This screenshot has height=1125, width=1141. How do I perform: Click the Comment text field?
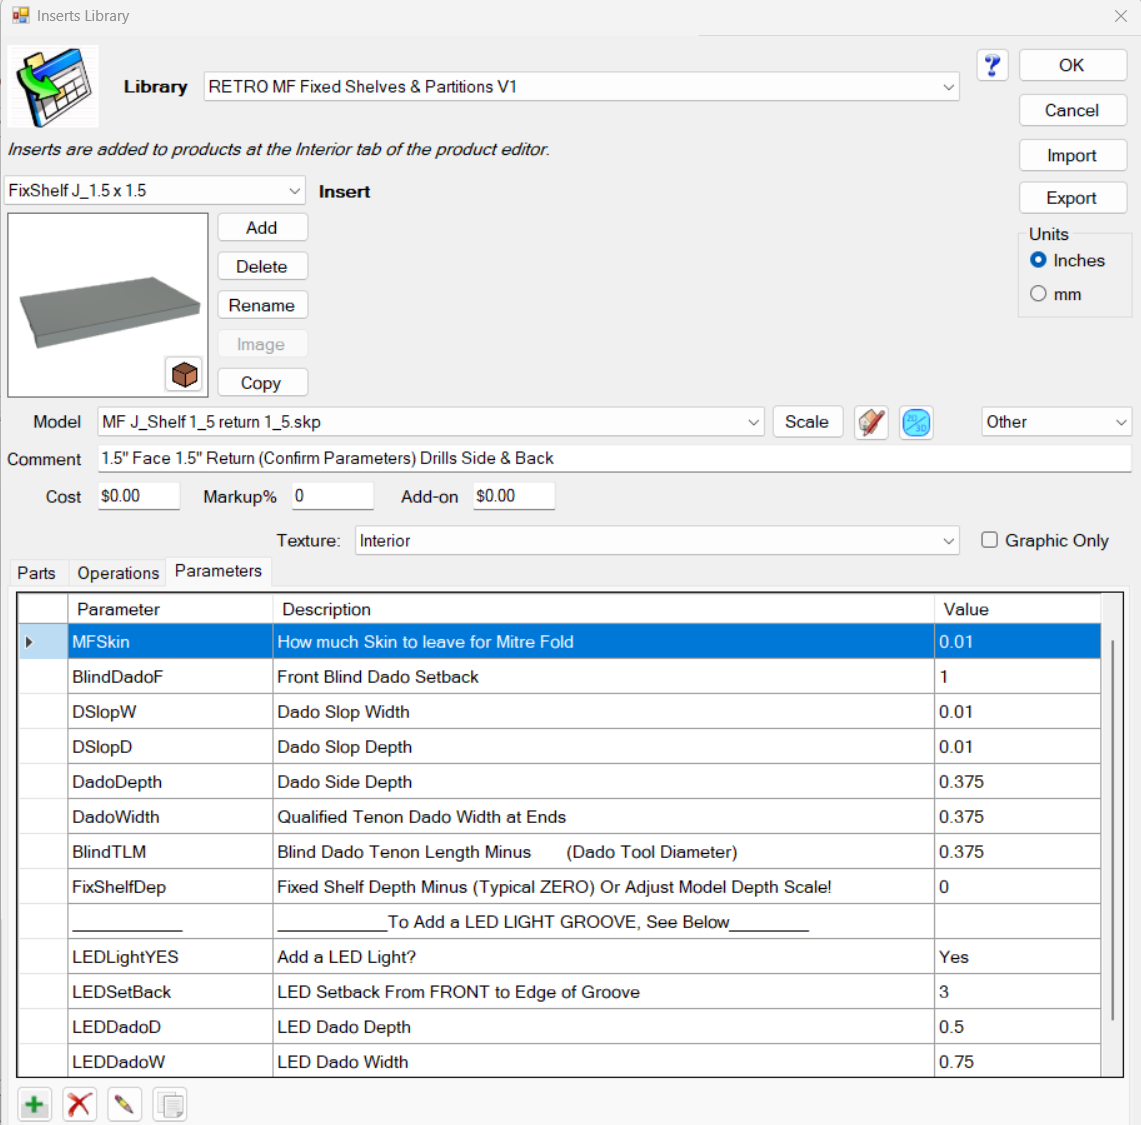click(614, 458)
